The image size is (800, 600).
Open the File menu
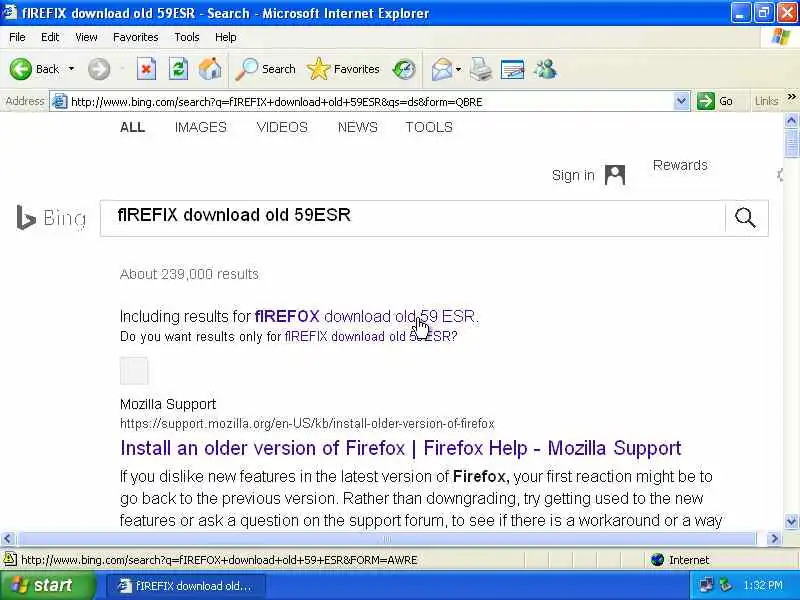coord(17,37)
